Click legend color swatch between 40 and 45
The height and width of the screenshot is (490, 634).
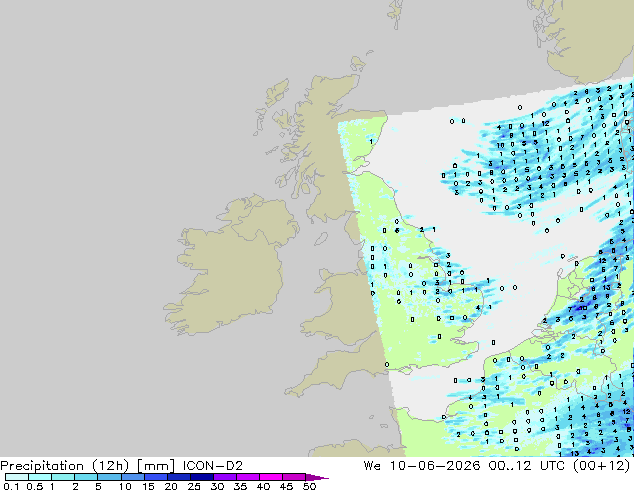pyautogui.click(x=271, y=477)
